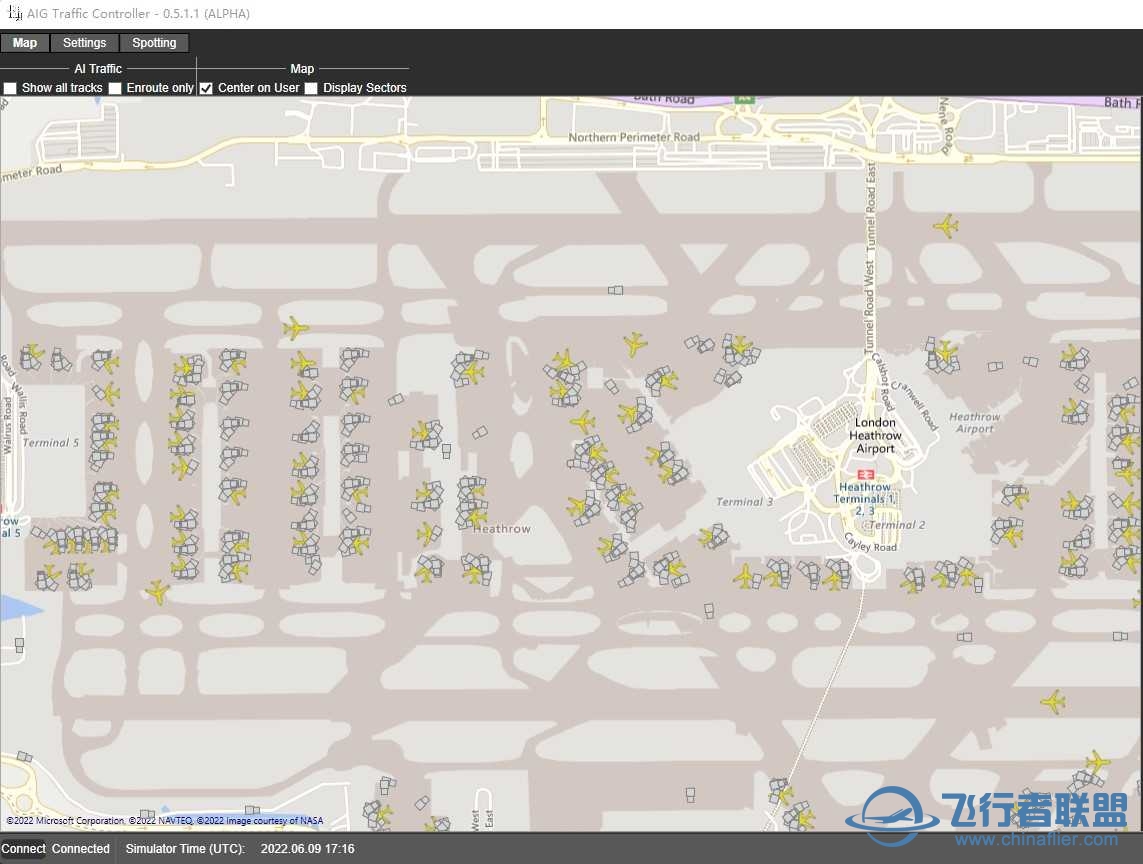This screenshot has width=1143, height=864.
Task: Select the aircraft icon at the bottom-right map edge
Action: (x=1097, y=762)
